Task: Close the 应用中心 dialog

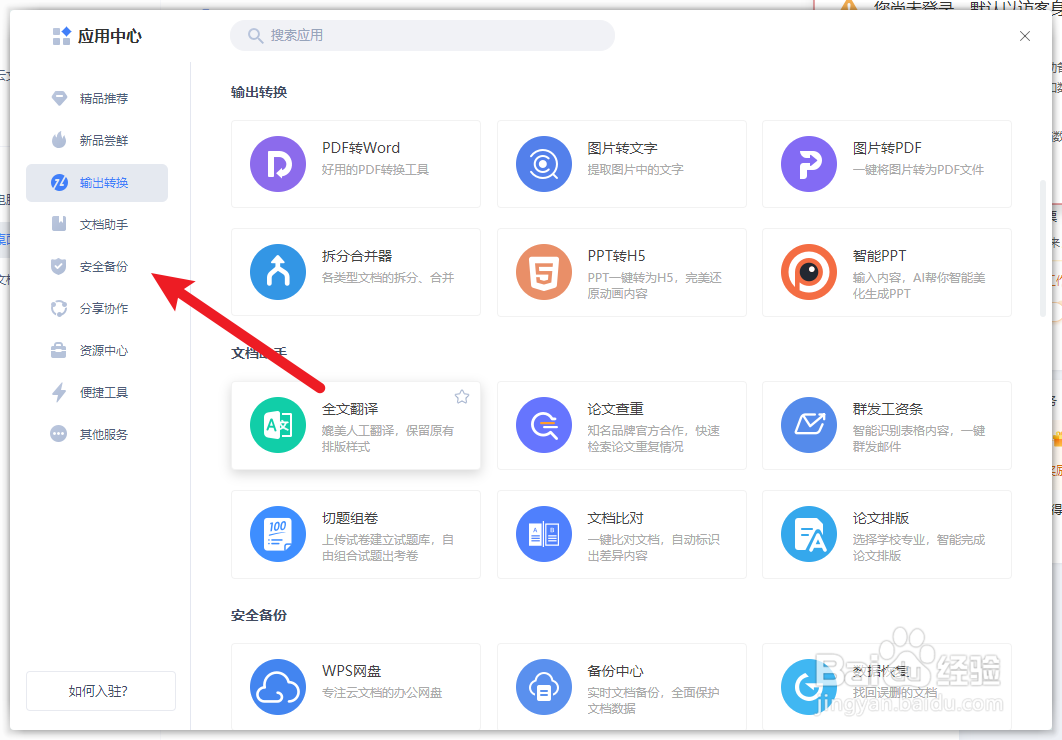Action: pos(1025,36)
